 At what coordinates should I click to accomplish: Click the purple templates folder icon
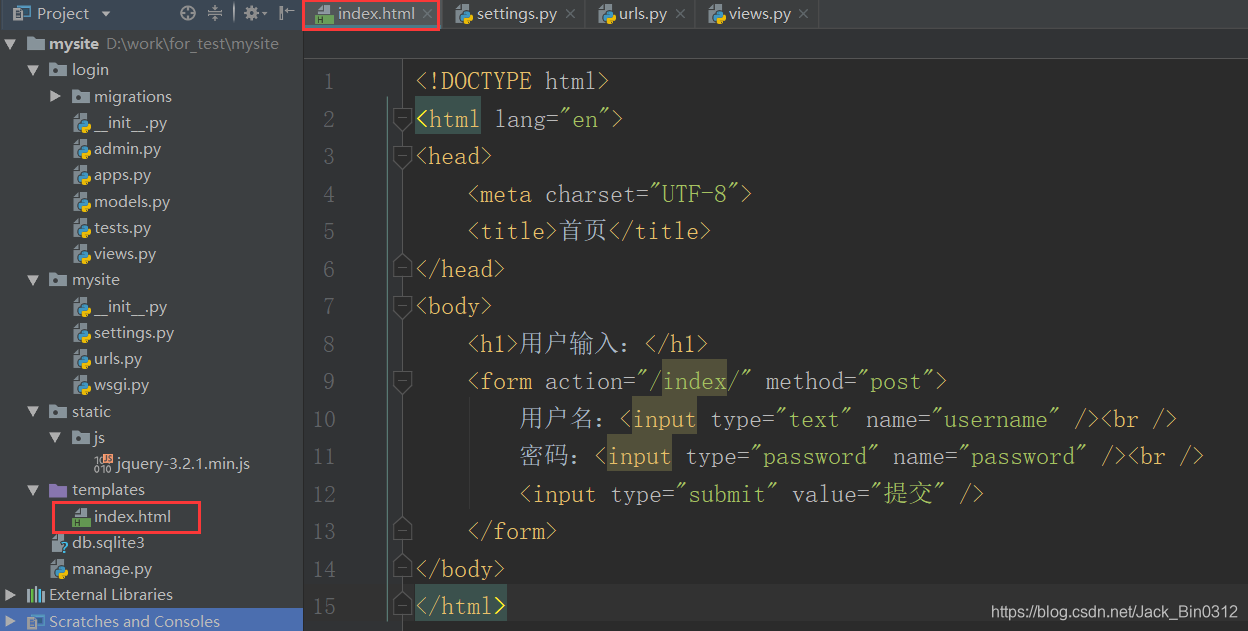coord(59,490)
